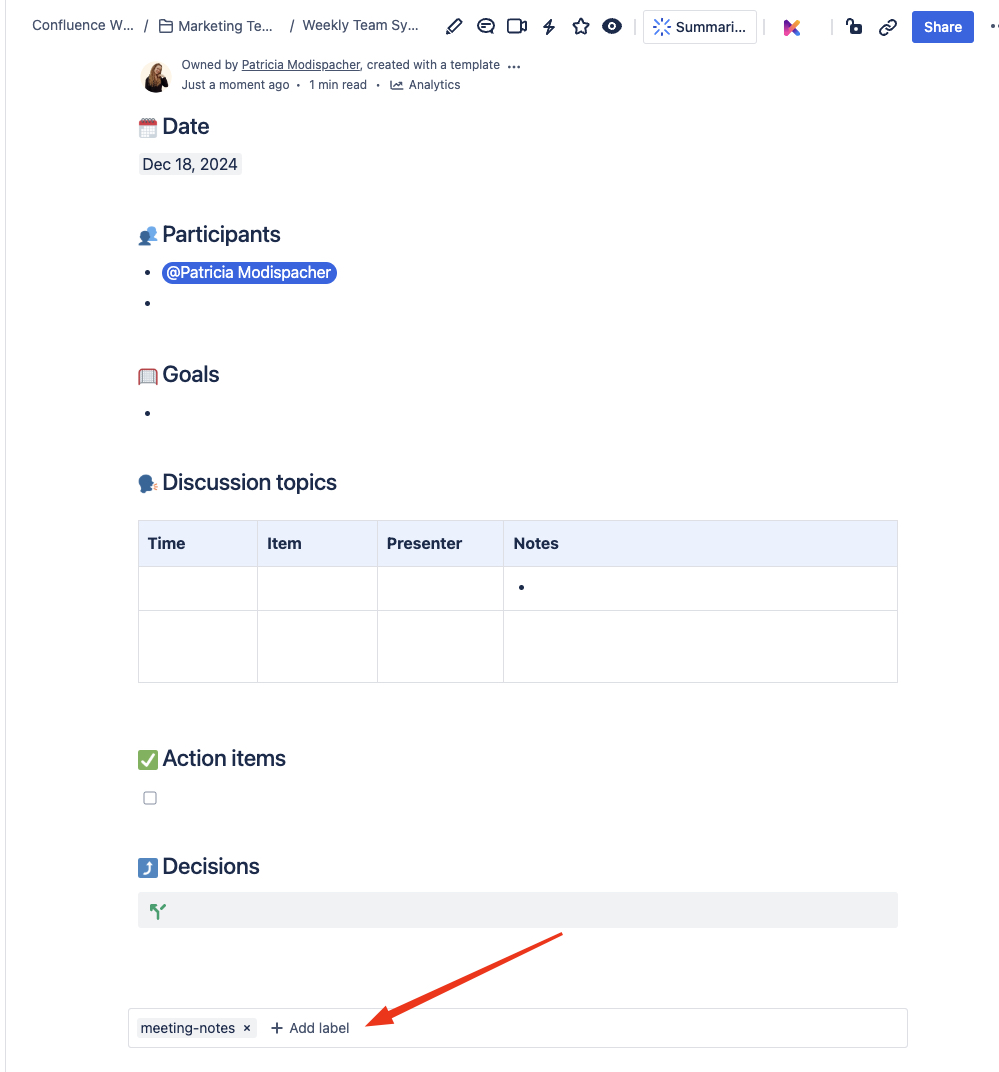Viewport: 999px width, 1072px height.
Task: Open the inline comments icon
Action: [x=485, y=26]
